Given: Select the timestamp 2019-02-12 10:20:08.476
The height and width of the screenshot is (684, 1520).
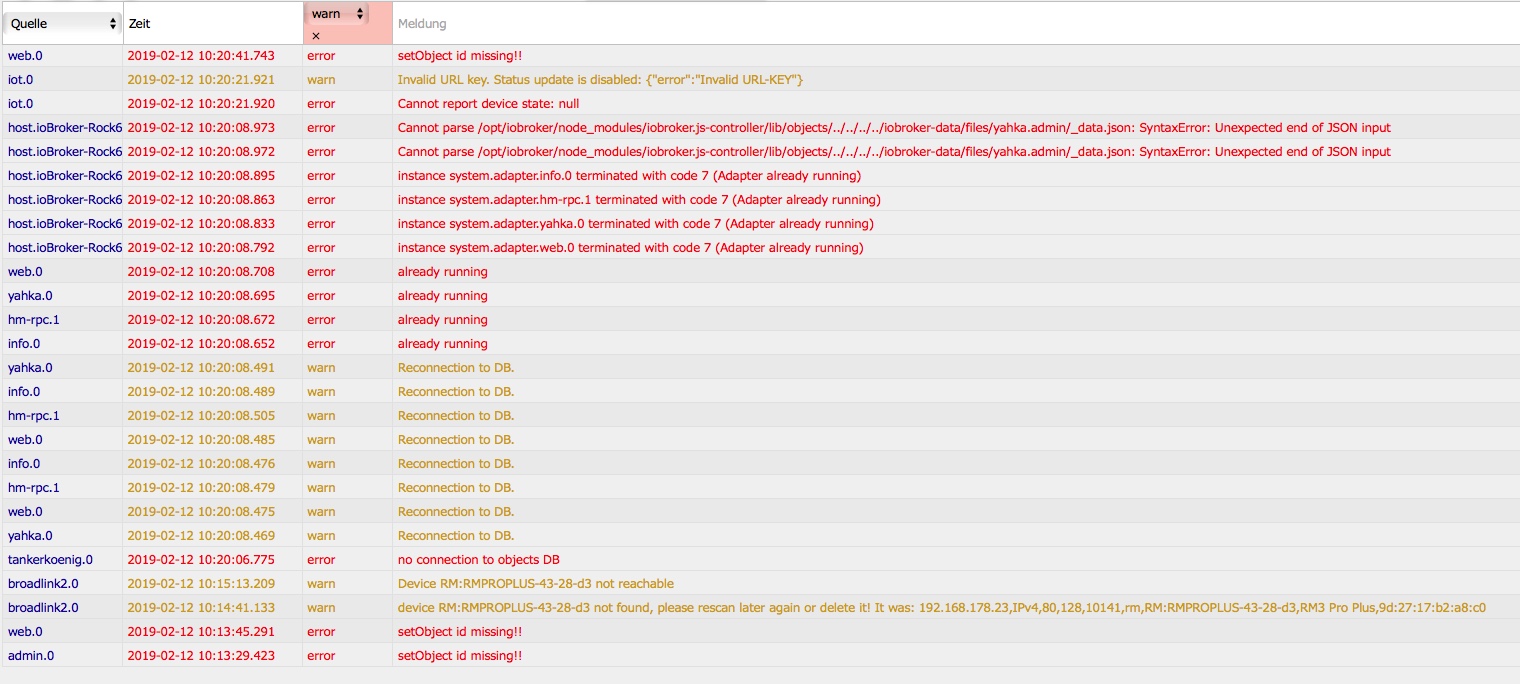Looking at the screenshot, I should (x=201, y=464).
